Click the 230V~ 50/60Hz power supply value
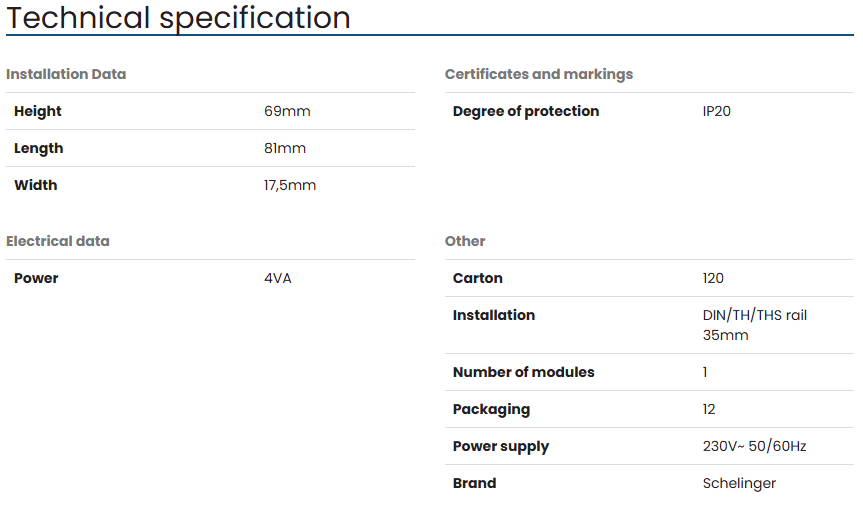863x514 pixels. [x=755, y=446]
